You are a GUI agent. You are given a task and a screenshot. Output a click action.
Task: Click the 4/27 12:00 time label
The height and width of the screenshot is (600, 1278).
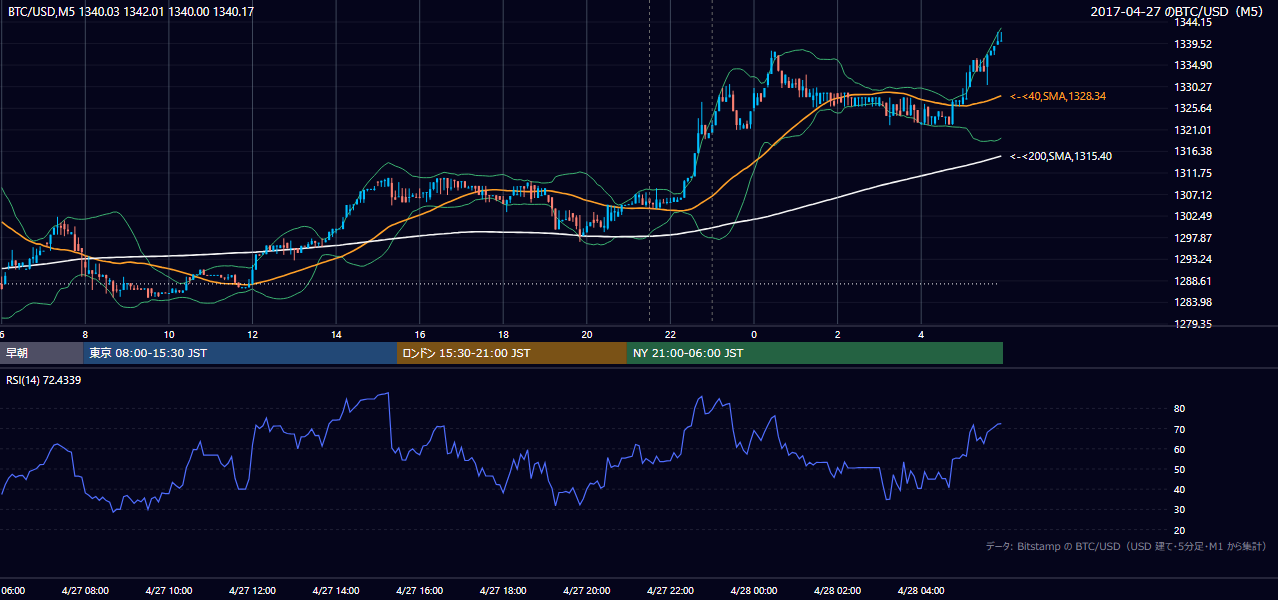(252, 591)
